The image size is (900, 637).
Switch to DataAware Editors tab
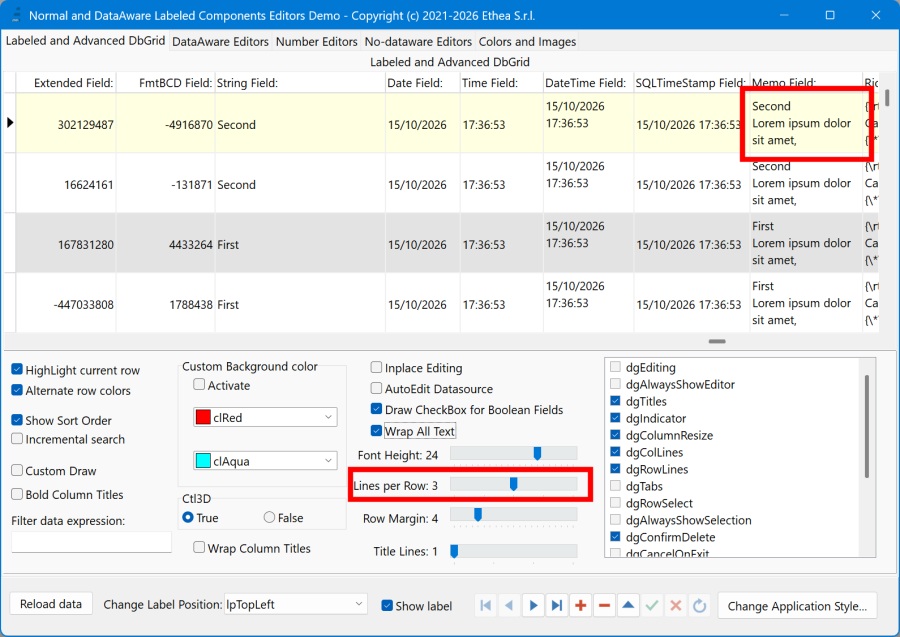(220, 42)
